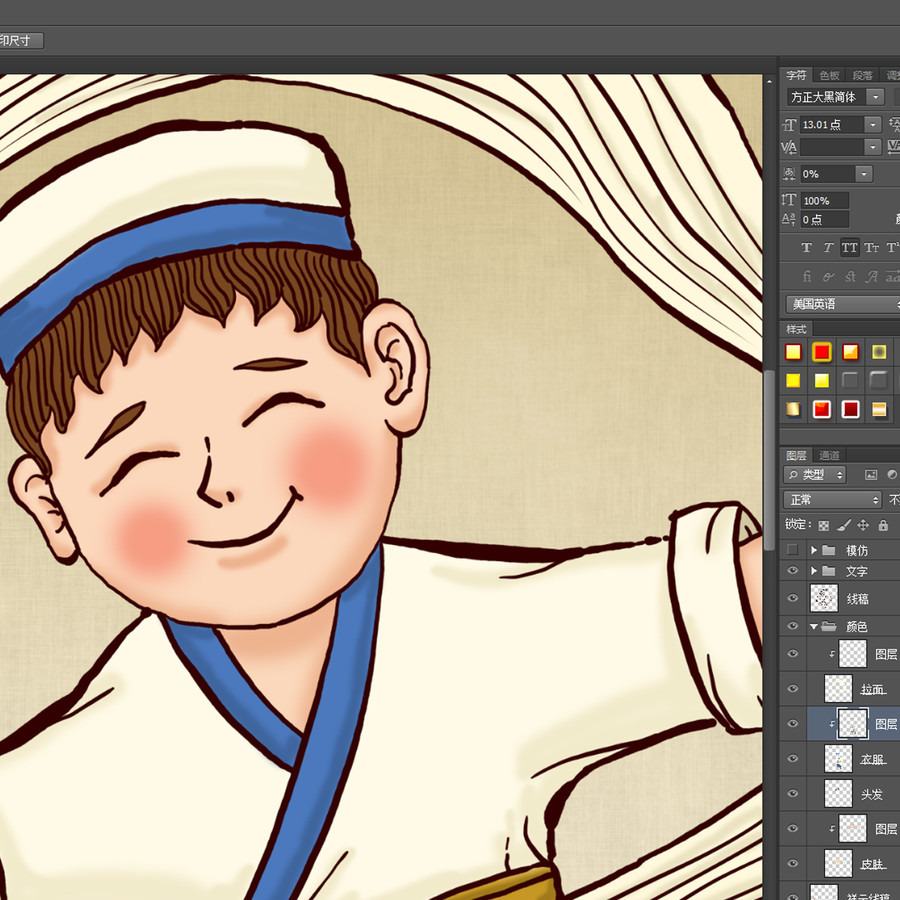This screenshot has height=900, width=900.
Task: Select the 皮肤 layer name
Action: coord(873,864)
